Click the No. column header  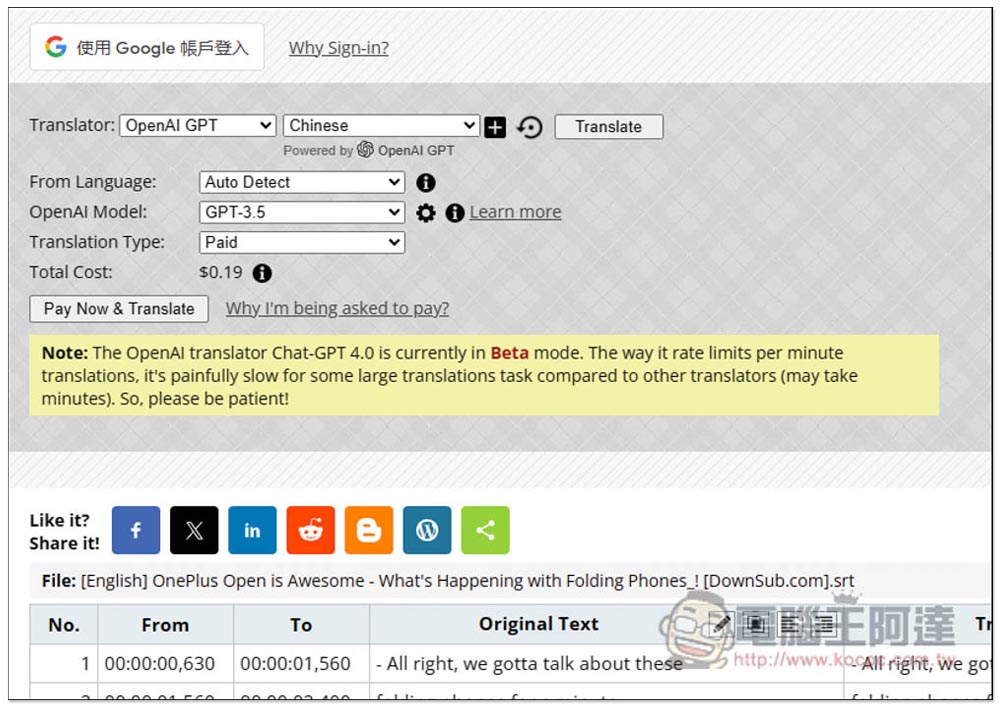[64, 624]
